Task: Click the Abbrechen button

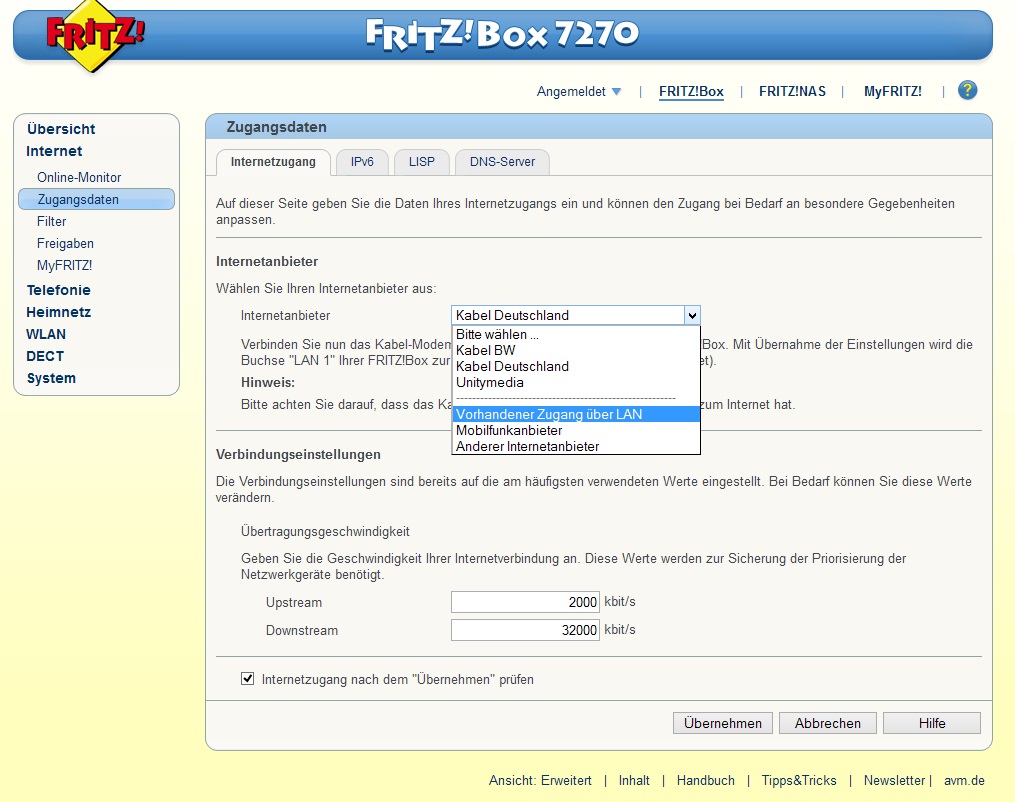Action: pyautogui.click(x=827, y=723)
